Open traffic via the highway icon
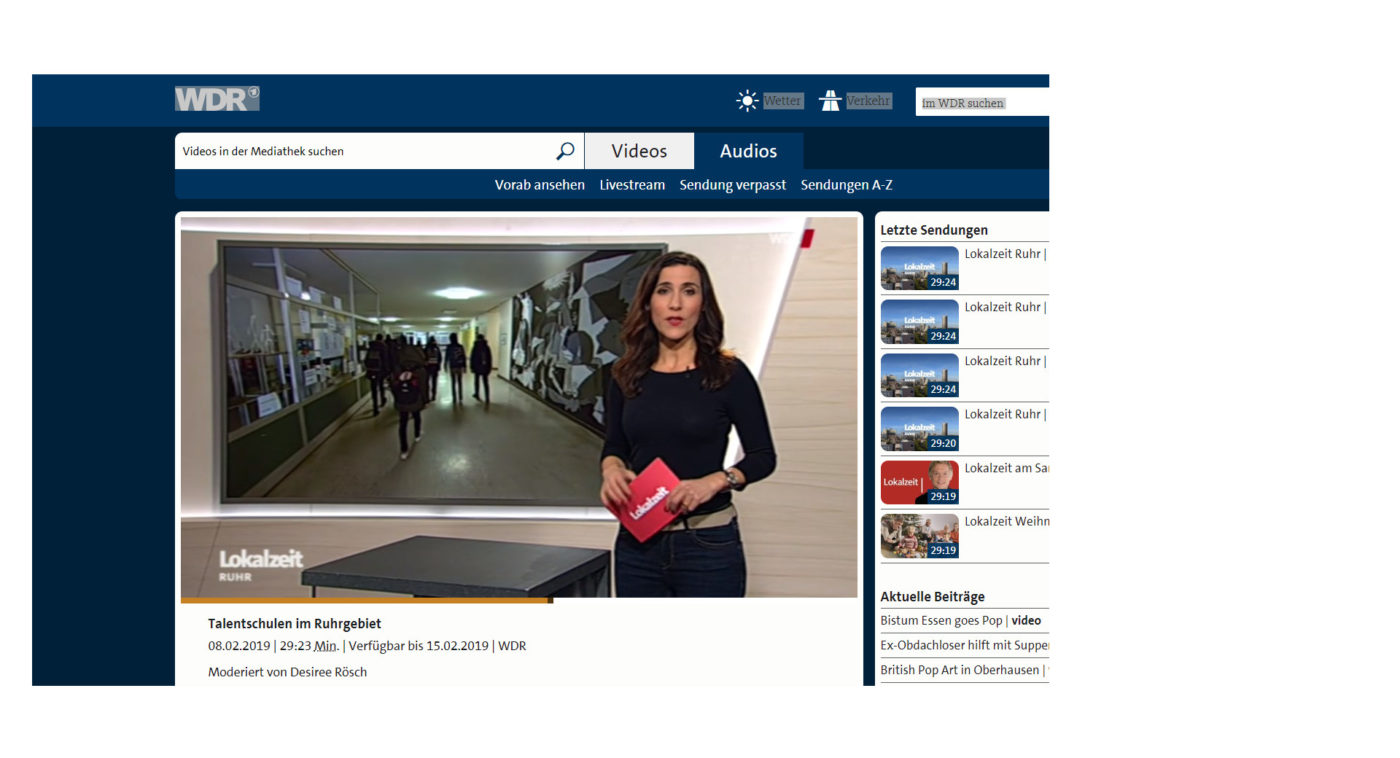The height and width of the screenshot is (758, 1400). [x=830, y=101]
